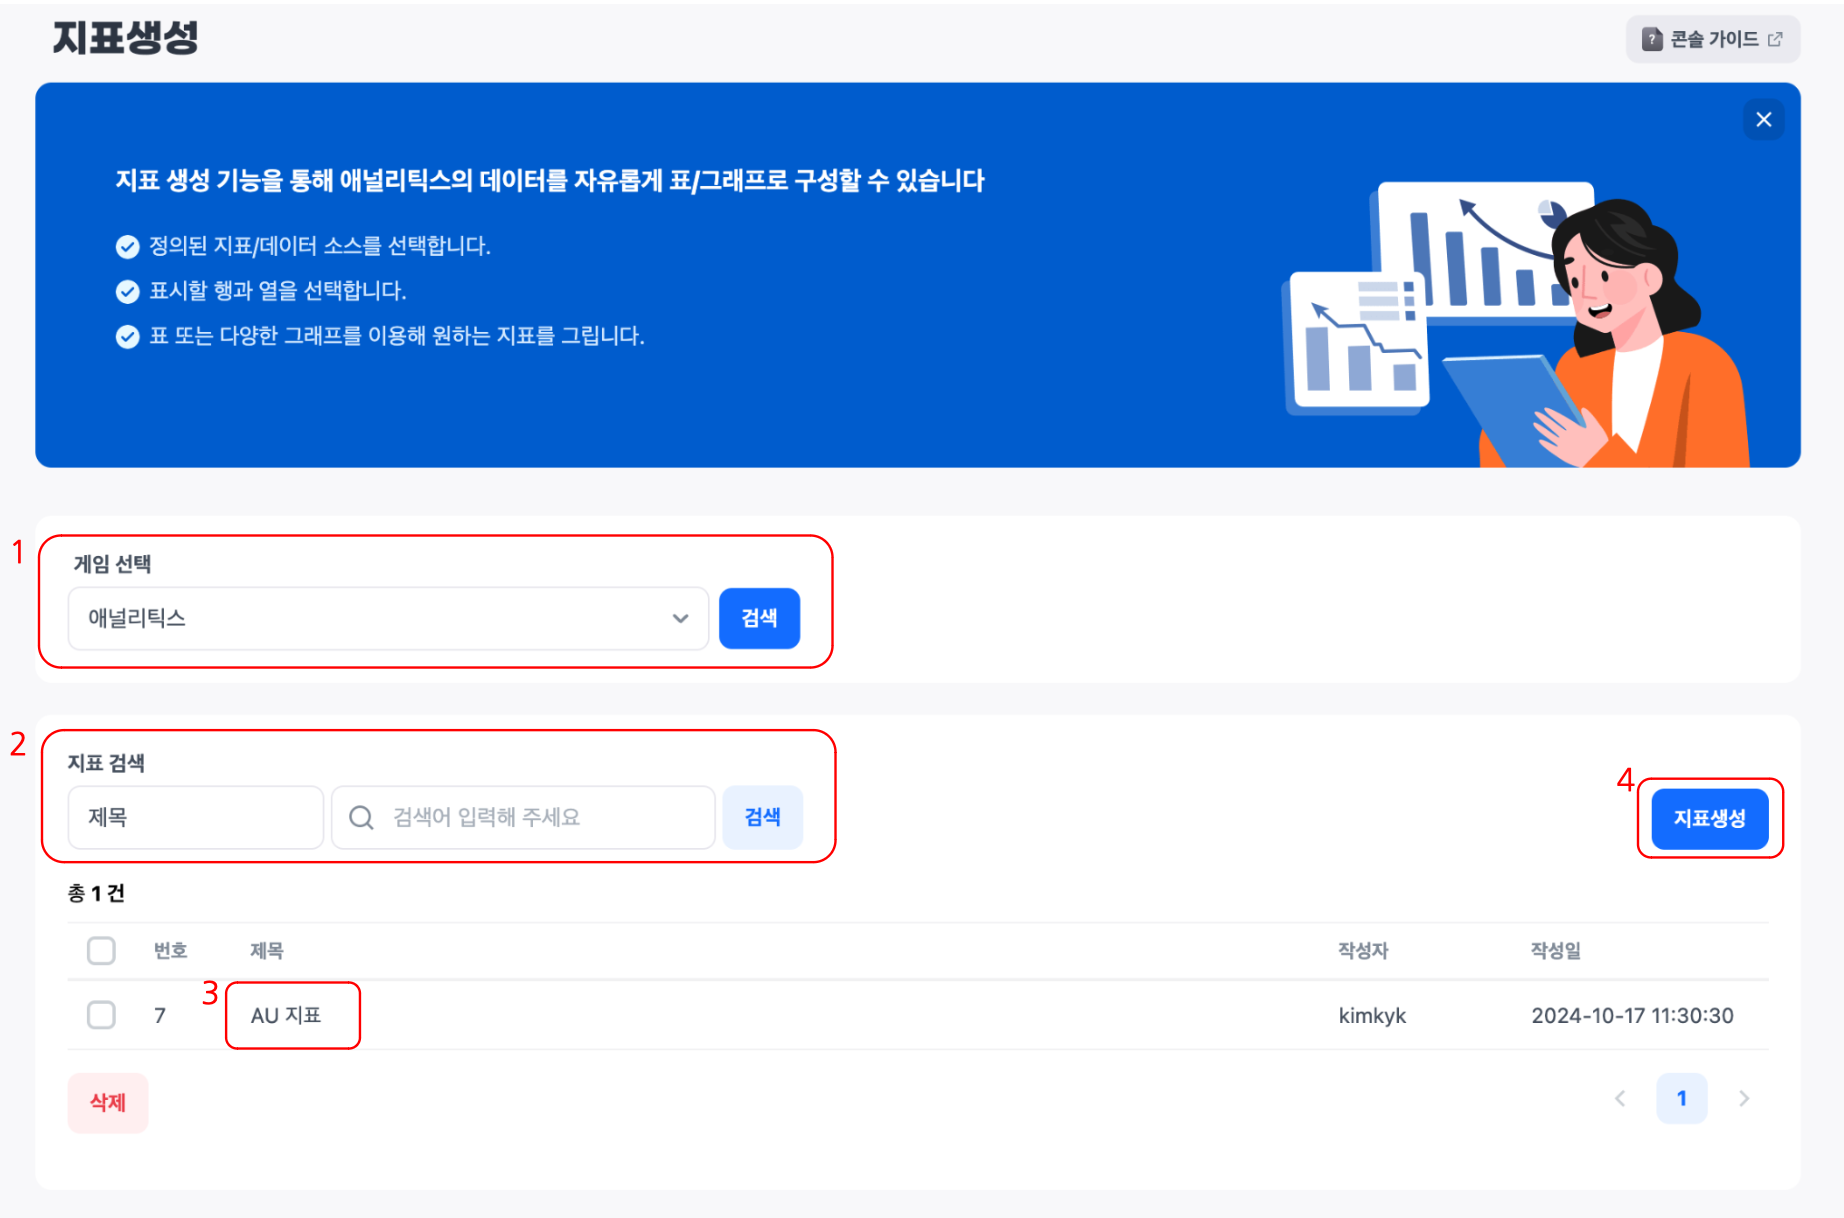Image resolution: width=1844 pixels, height=1218 pixels.
Task: Open the AU 지표 entry
Action: [286, 1016]
